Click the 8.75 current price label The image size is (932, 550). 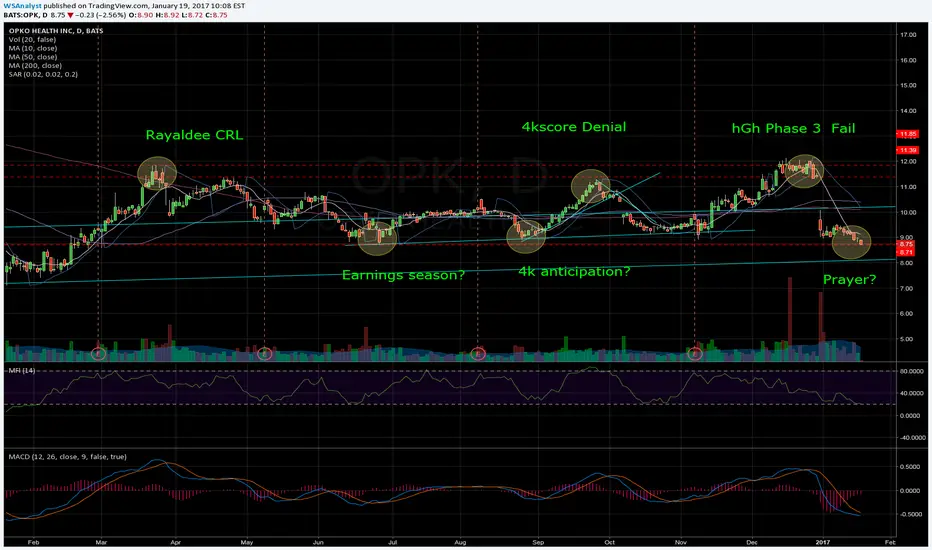coord(906,244)
